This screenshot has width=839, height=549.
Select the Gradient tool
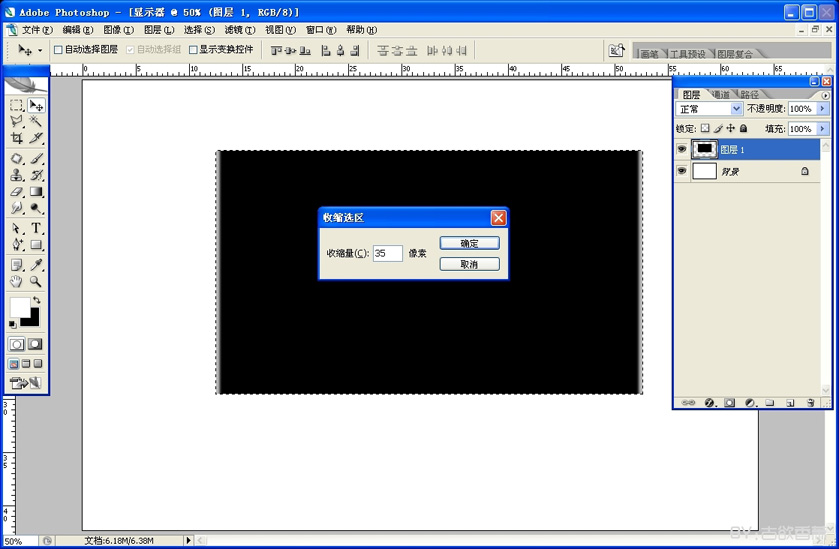[x=36, y=192]
